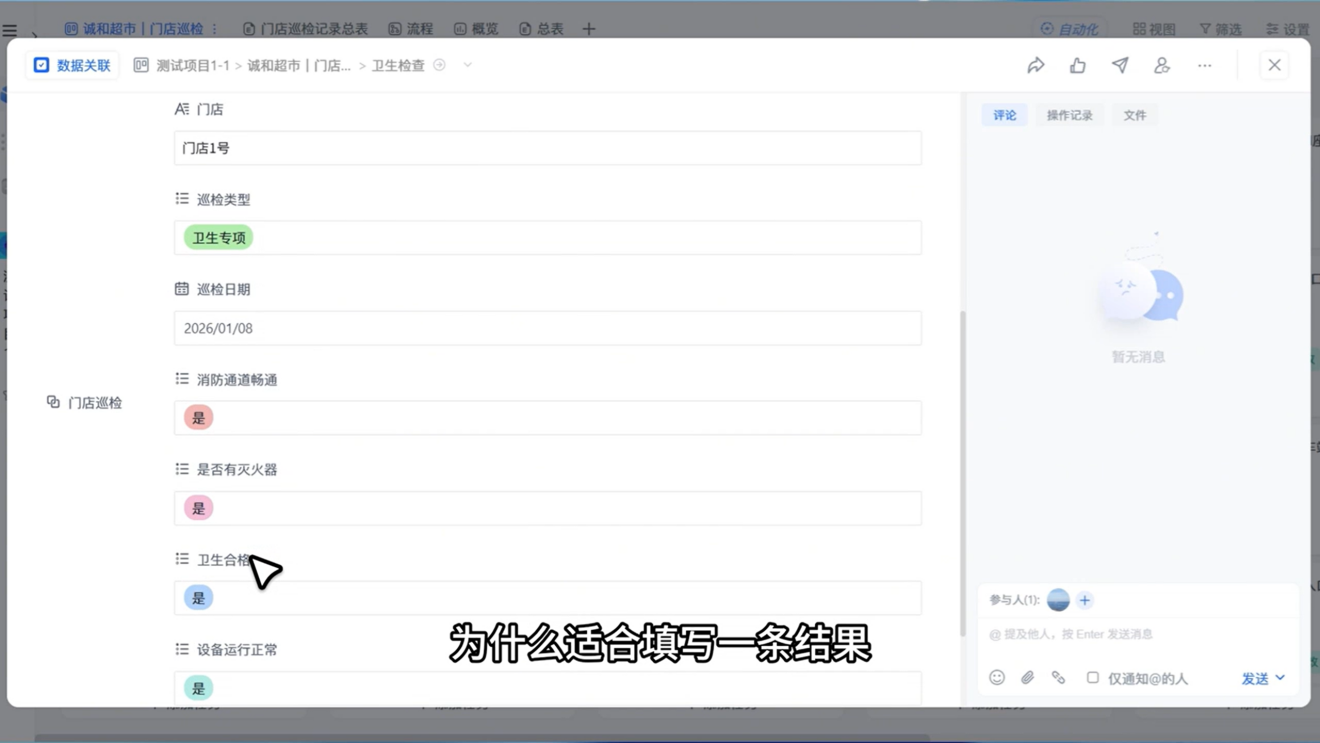Click 诚和超市 | 门店... breadcrumb link
Screen dimensions: 1320x743
(299, 65)
